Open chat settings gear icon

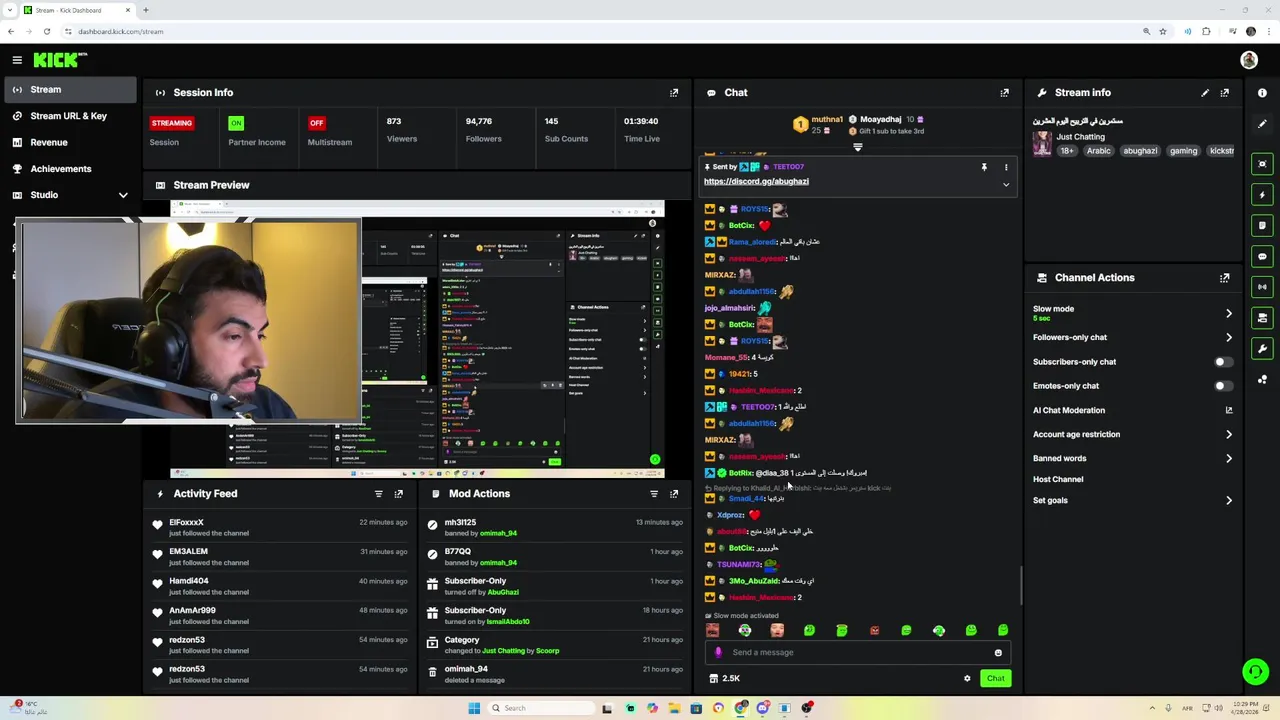coord(967,679)
